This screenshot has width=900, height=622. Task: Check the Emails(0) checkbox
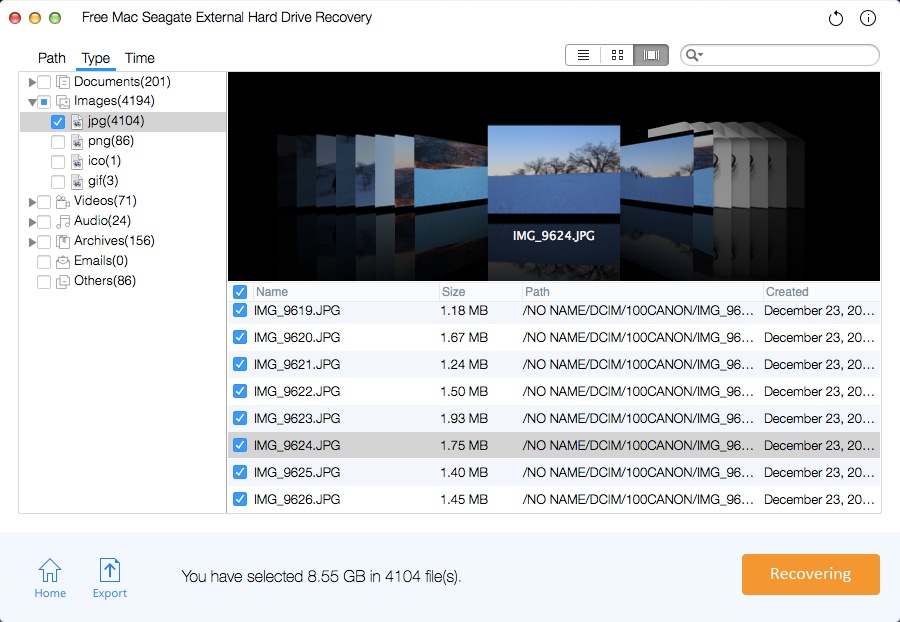point(44,262)
